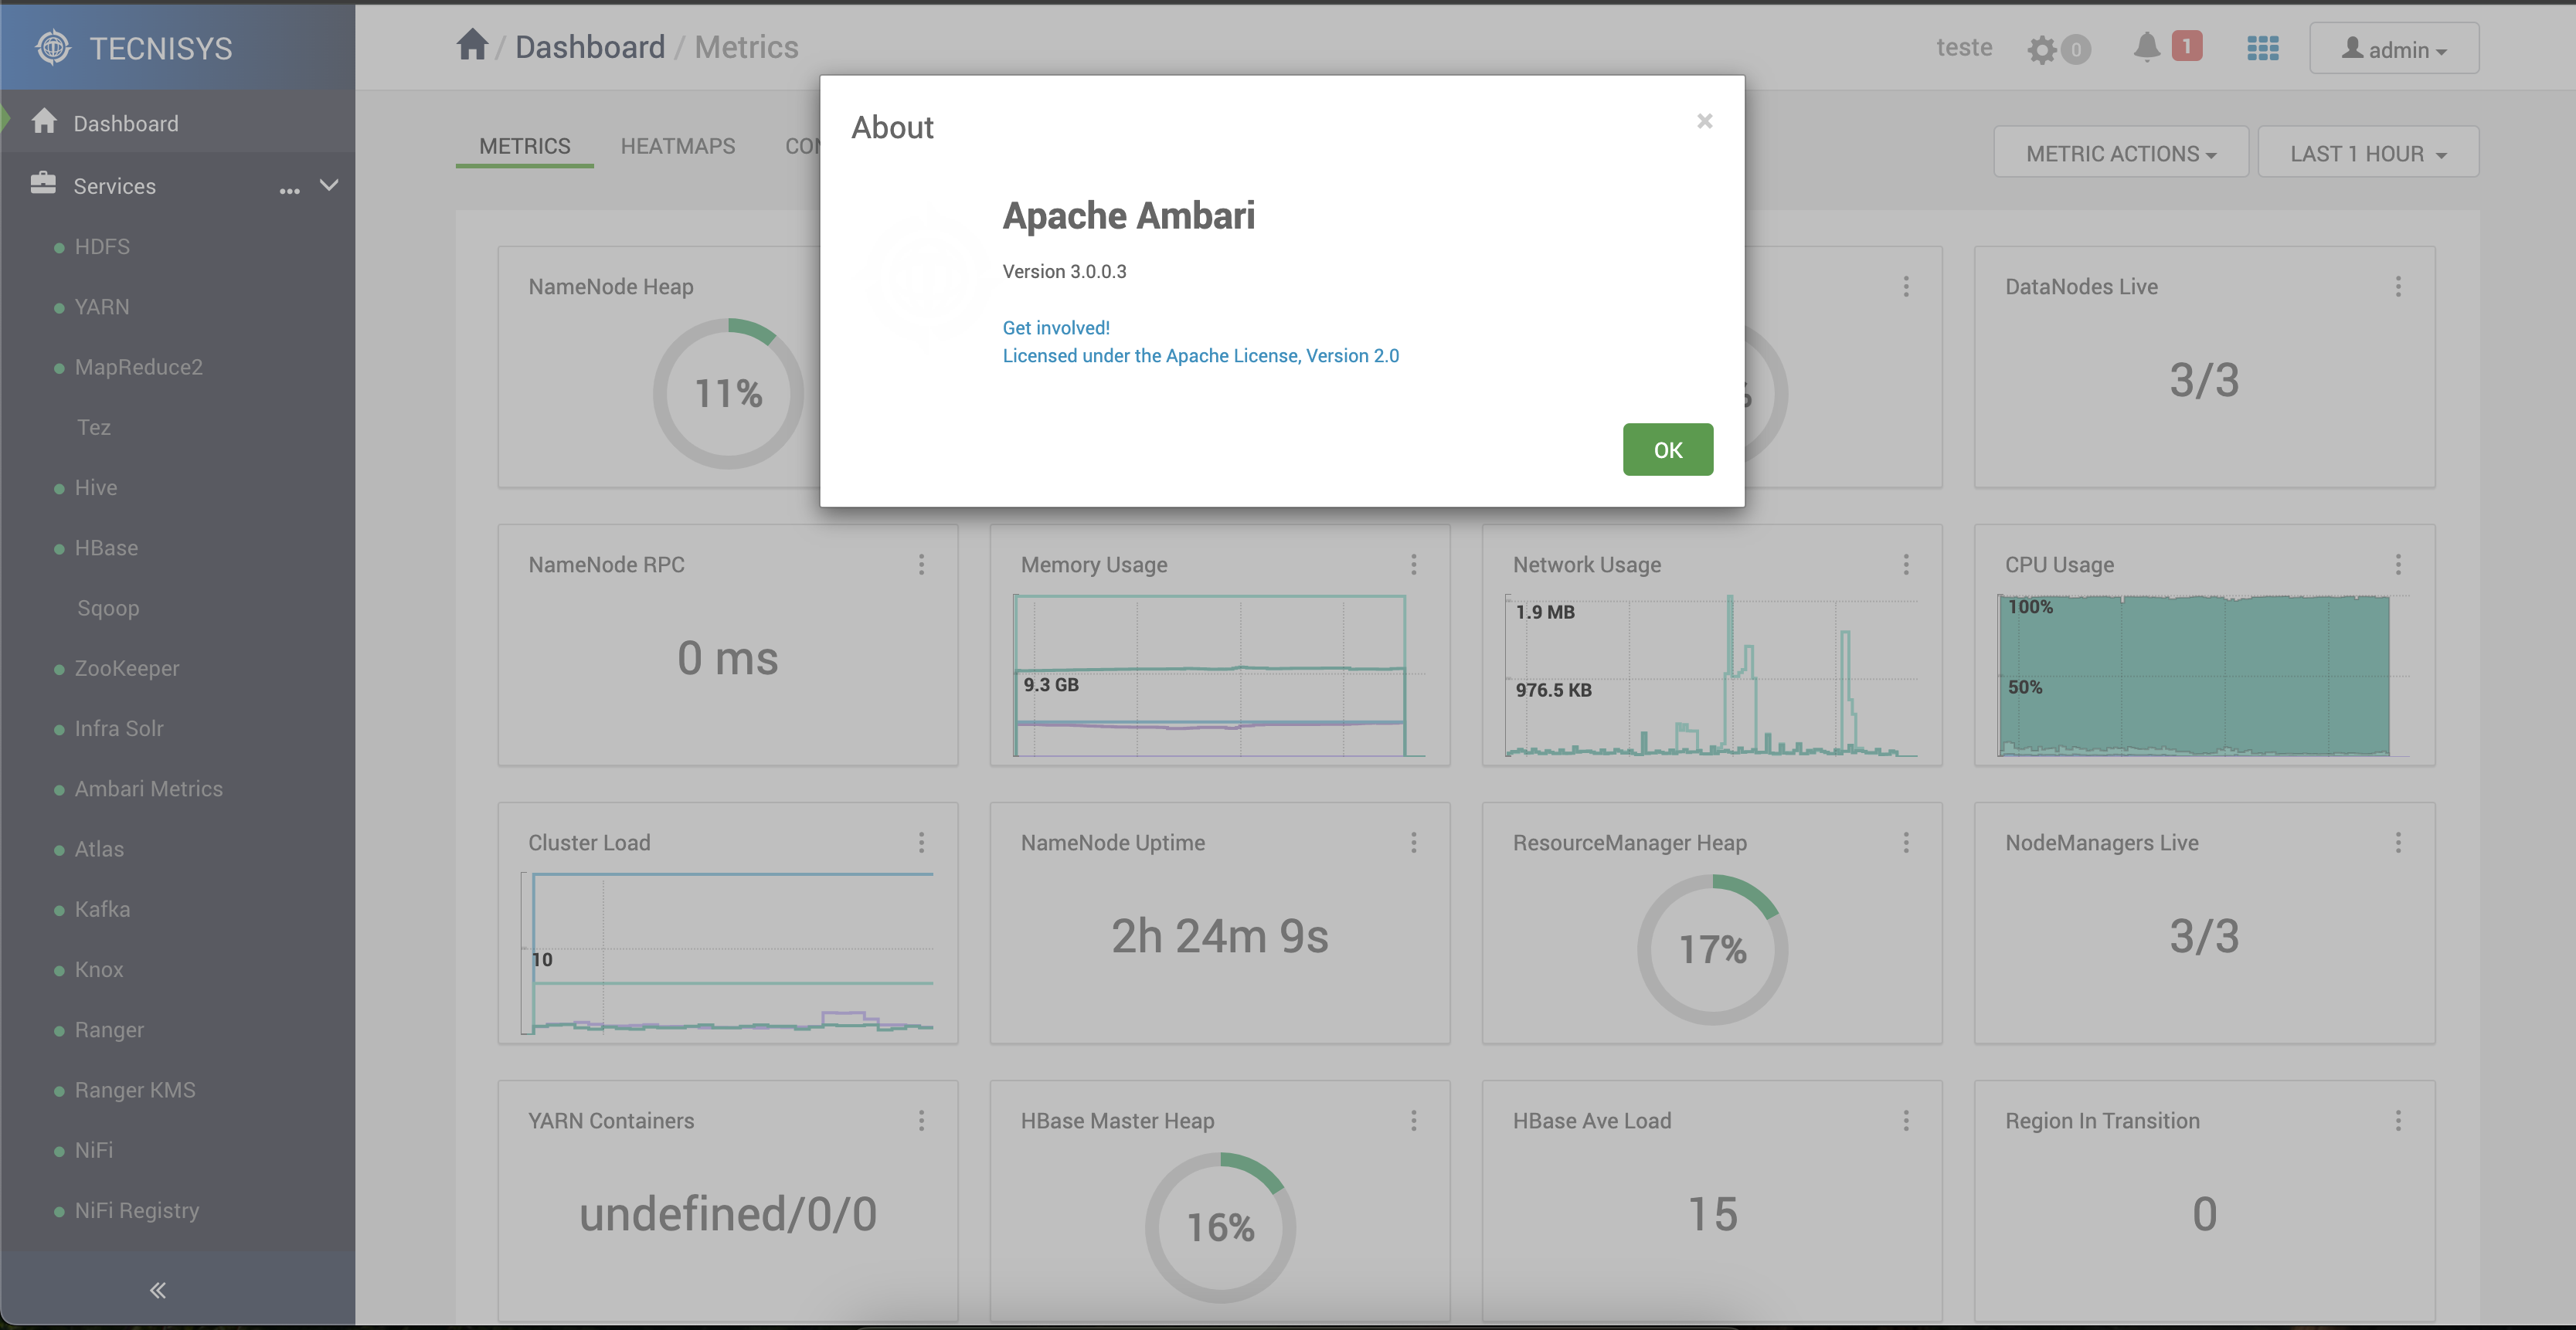Open the background operations gear icon

click(2042, 49)
